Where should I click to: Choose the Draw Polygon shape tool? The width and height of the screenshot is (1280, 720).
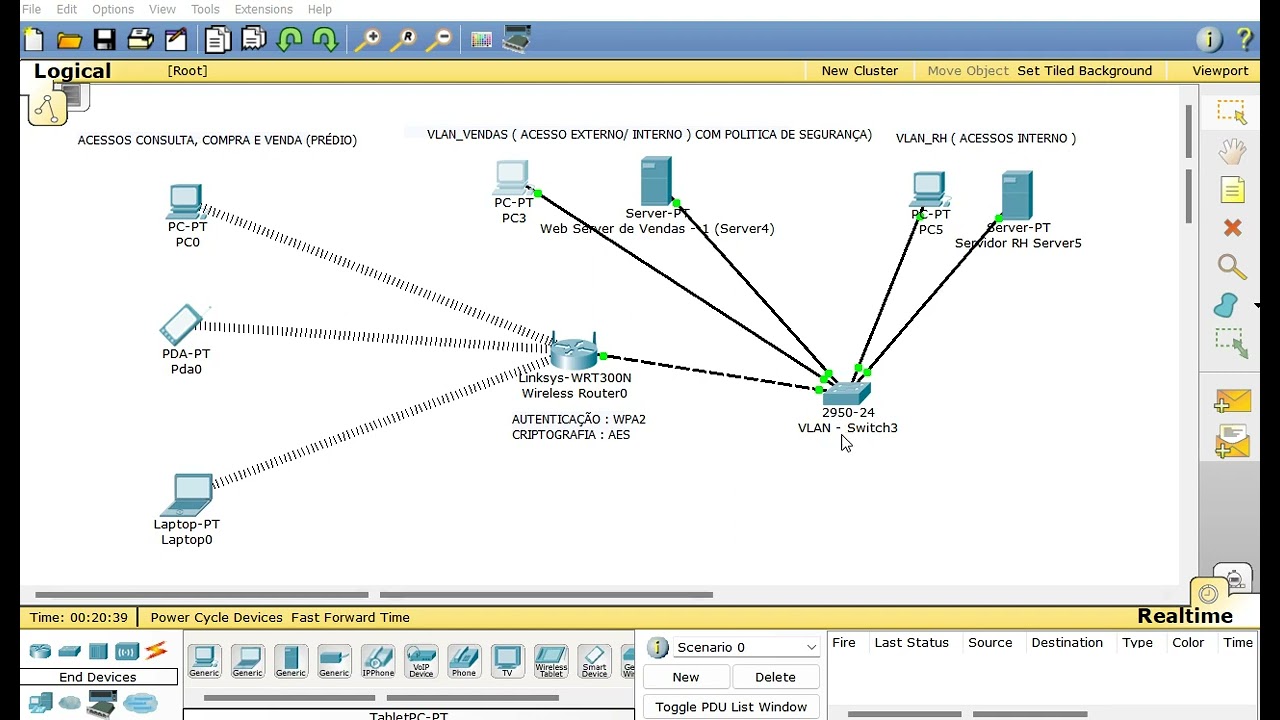(x=1226, y=305)
